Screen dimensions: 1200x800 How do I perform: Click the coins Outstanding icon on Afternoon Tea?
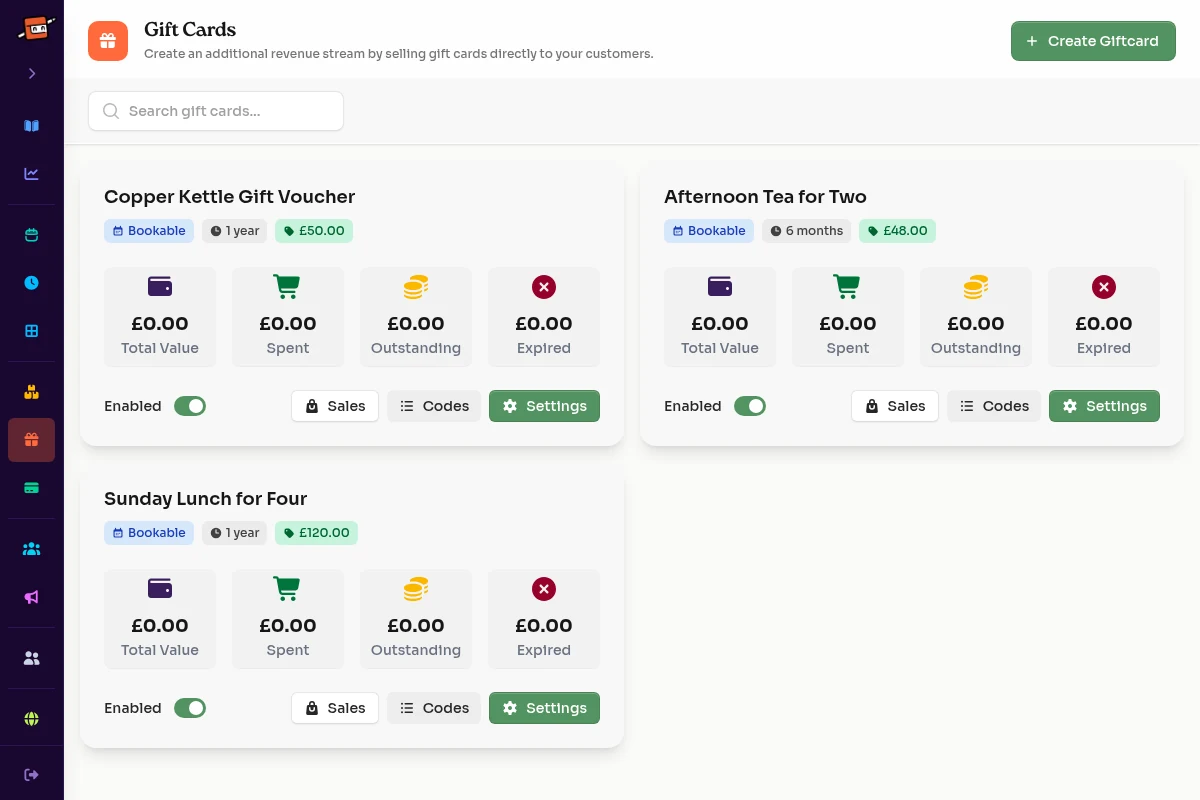click(x=976, y=287)
